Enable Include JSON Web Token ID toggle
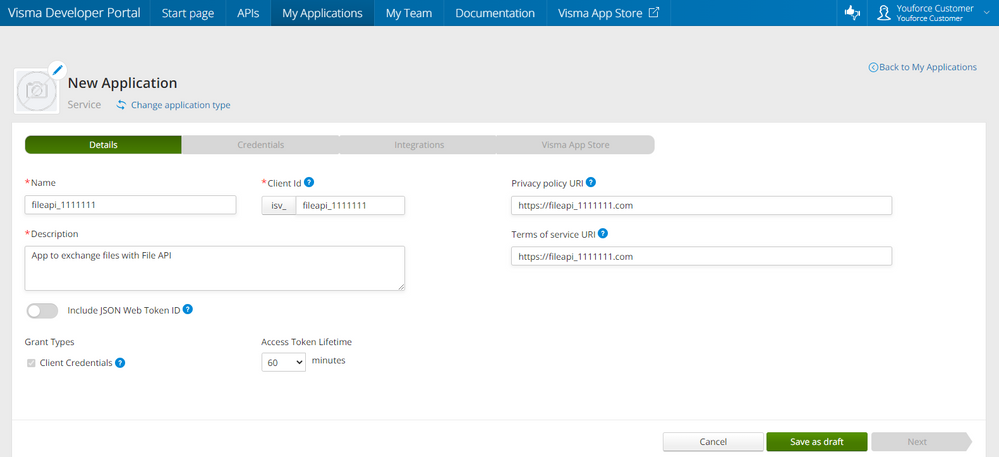This screenshot has height=457, width=999. click(x=42, y=311)
